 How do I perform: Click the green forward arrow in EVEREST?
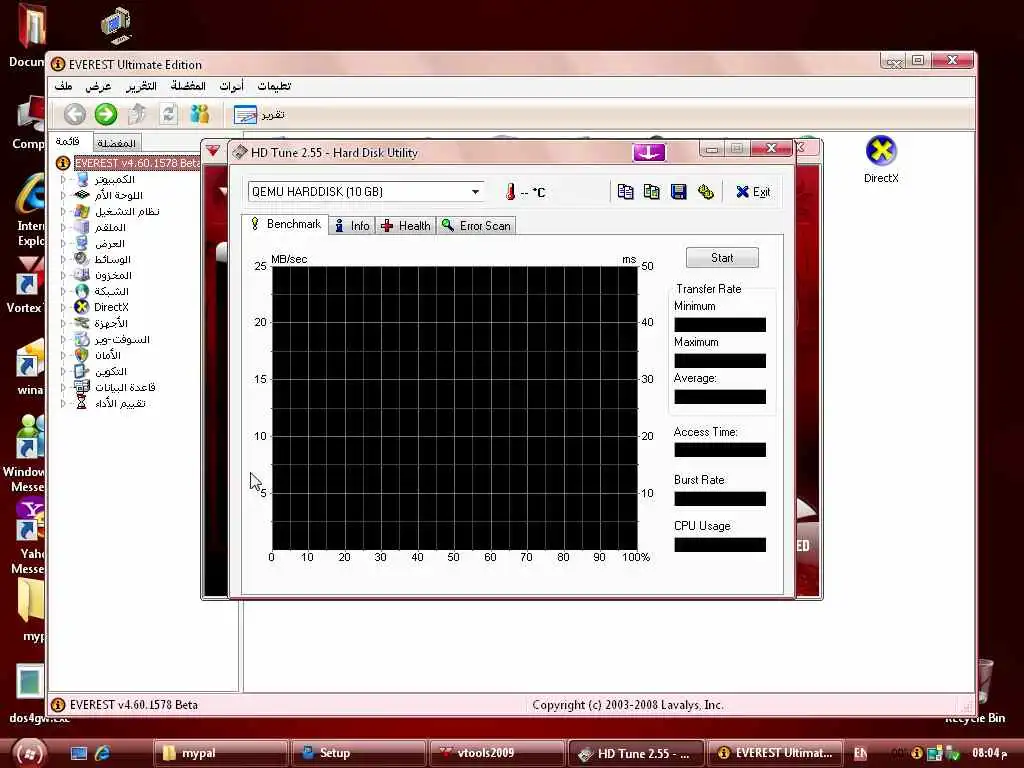[x=106, y=114]
